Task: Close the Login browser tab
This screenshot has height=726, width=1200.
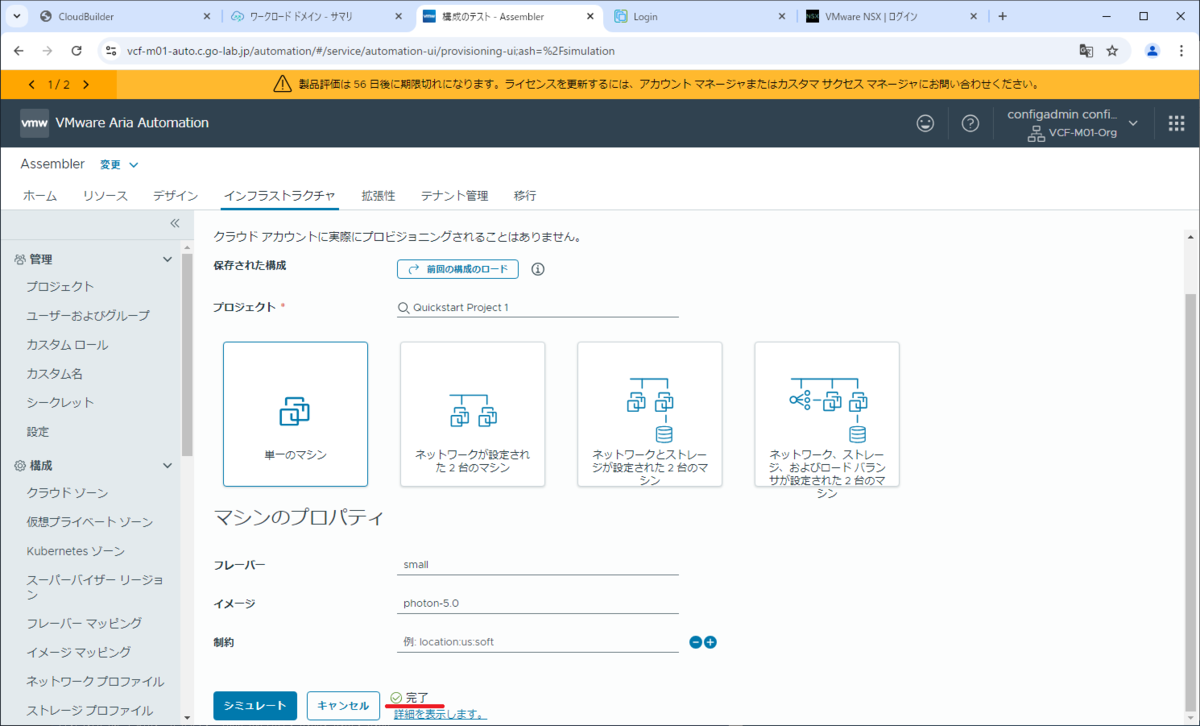Action: [x=783, y=16]
